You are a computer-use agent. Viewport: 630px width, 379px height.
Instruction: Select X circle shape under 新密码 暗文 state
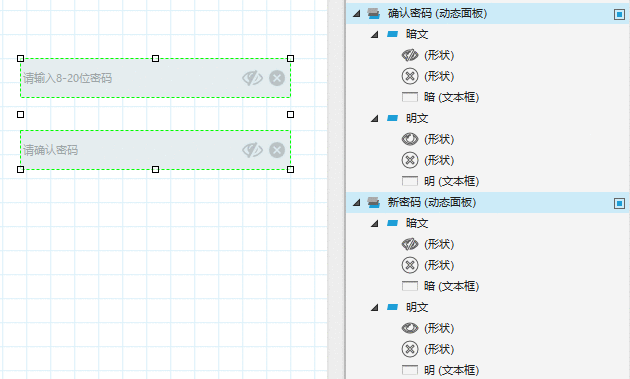point(410,265)
